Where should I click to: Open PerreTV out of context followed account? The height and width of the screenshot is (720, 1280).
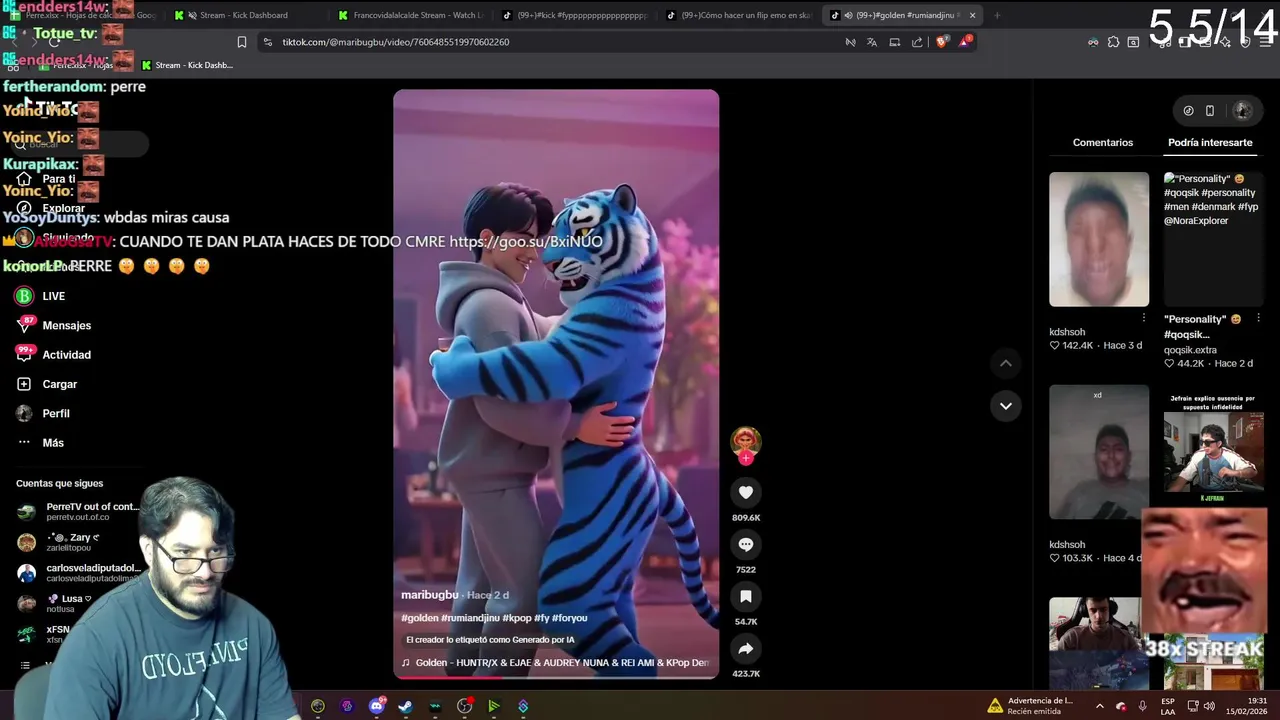78,511
